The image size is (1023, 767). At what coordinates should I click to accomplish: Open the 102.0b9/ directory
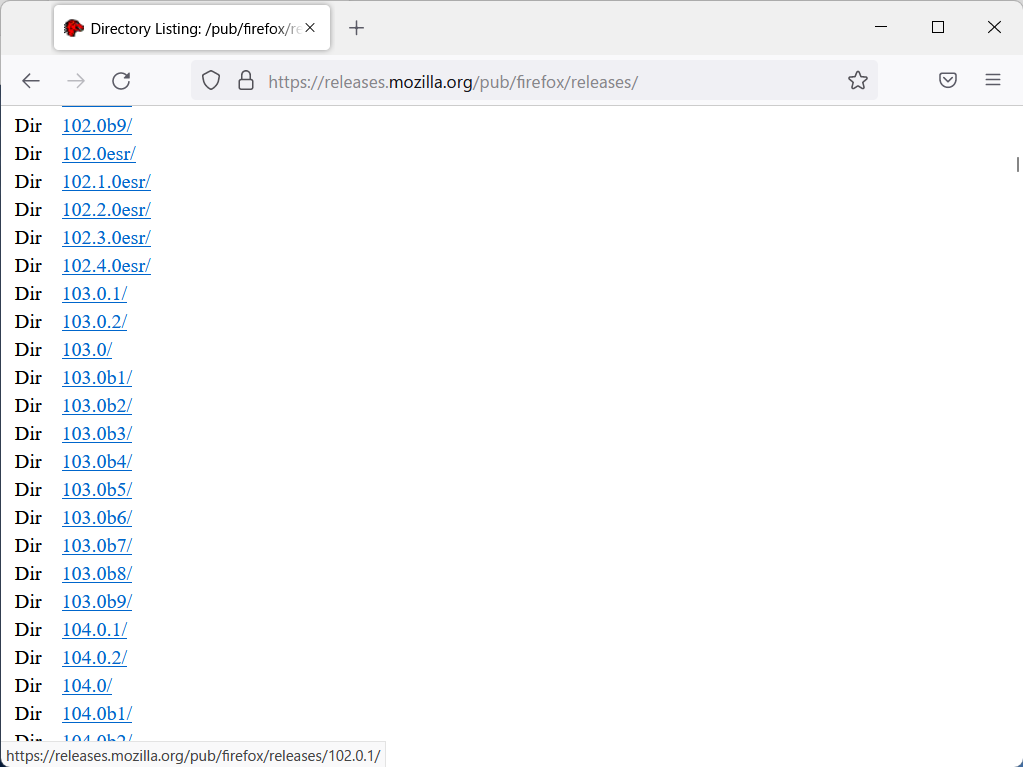[x=97, y=125]
